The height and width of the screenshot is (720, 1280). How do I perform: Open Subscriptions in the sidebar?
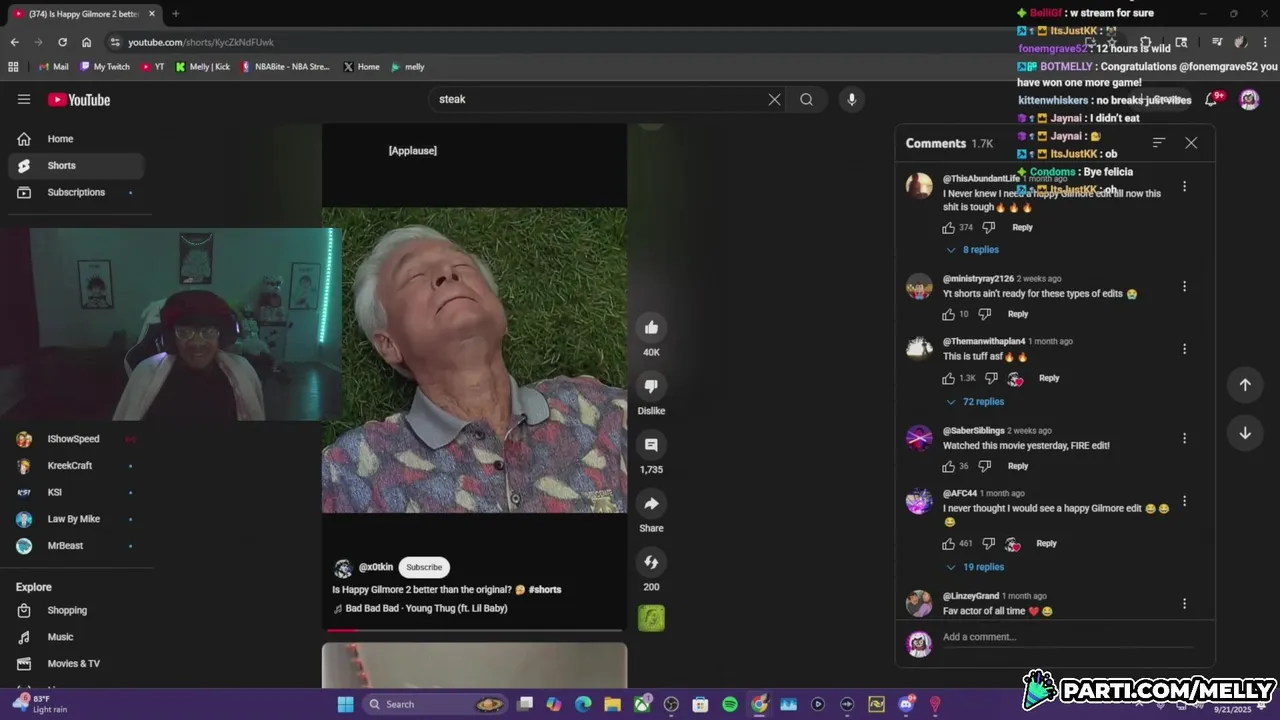[x=76, y=192]
